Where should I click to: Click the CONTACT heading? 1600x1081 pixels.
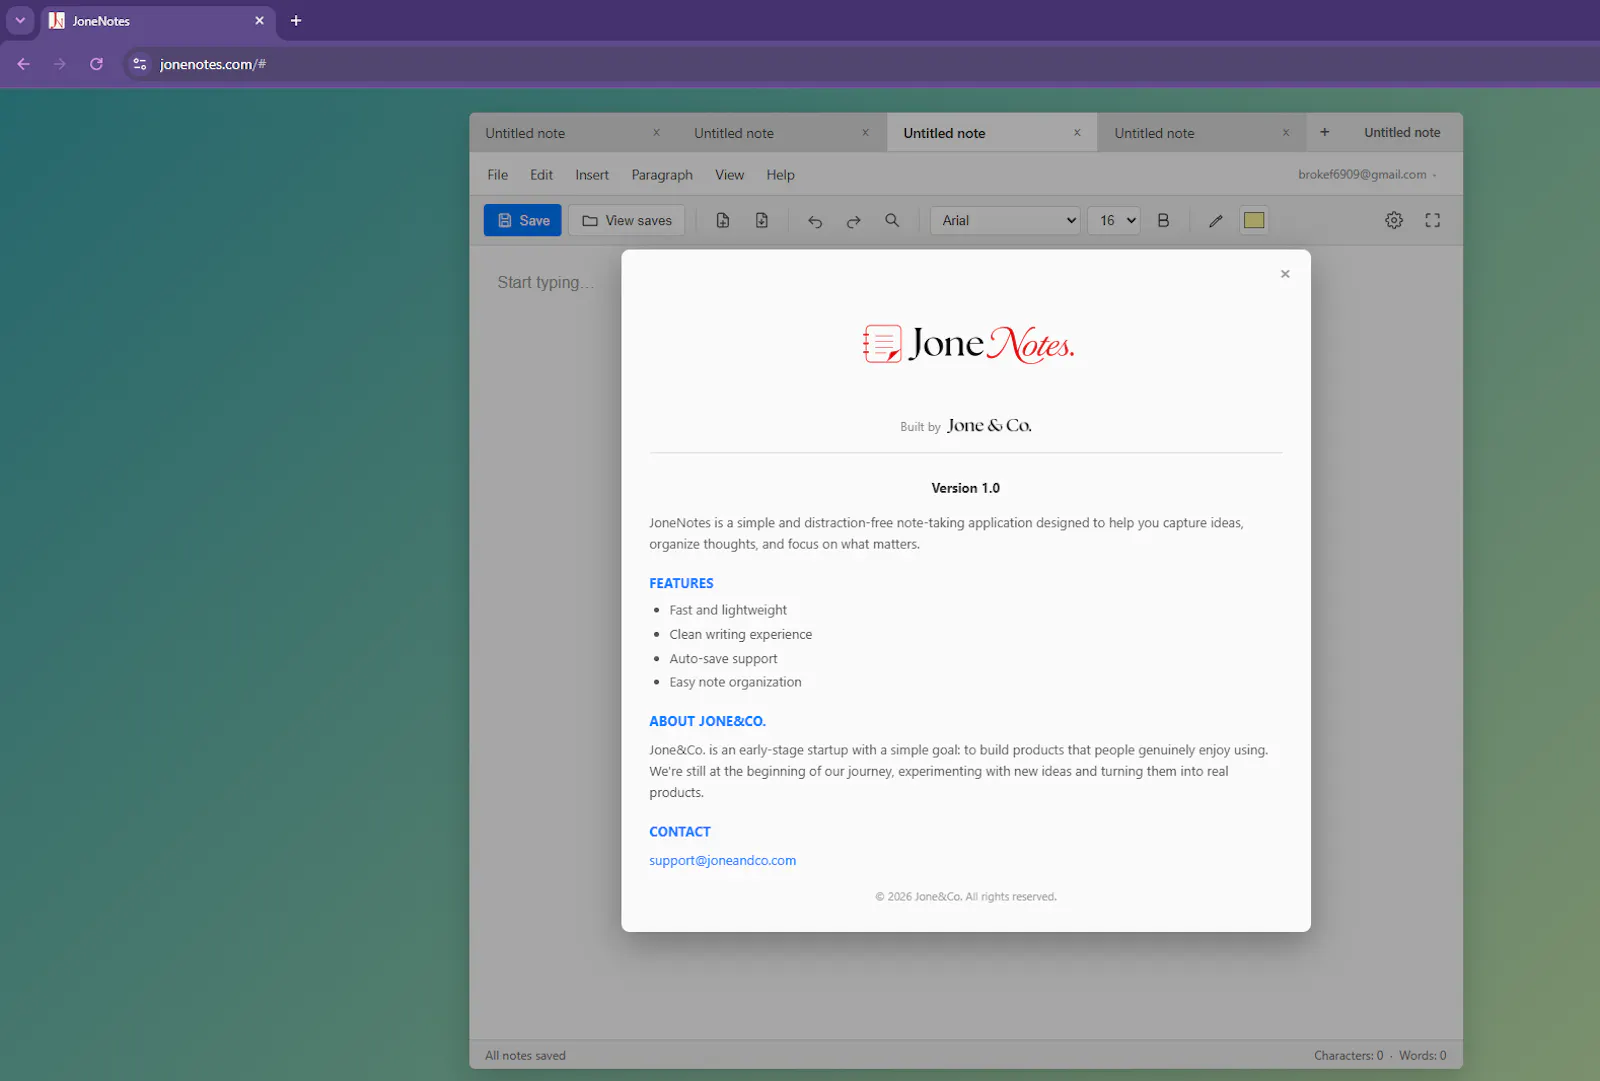pyautogui.click(x=680, y=832)
